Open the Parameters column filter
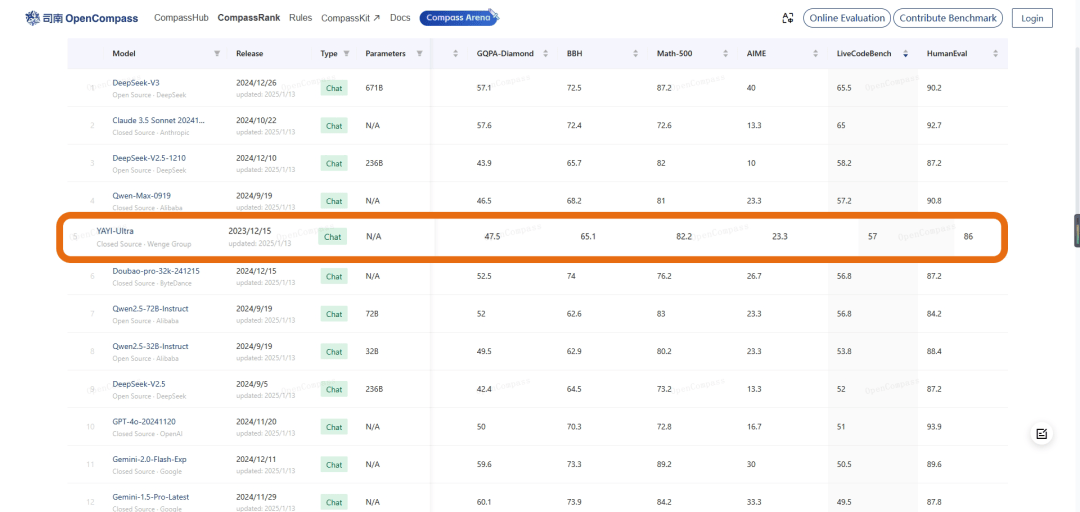The width and height of the screenshot is (1080, 512). (x=419, y=53)
